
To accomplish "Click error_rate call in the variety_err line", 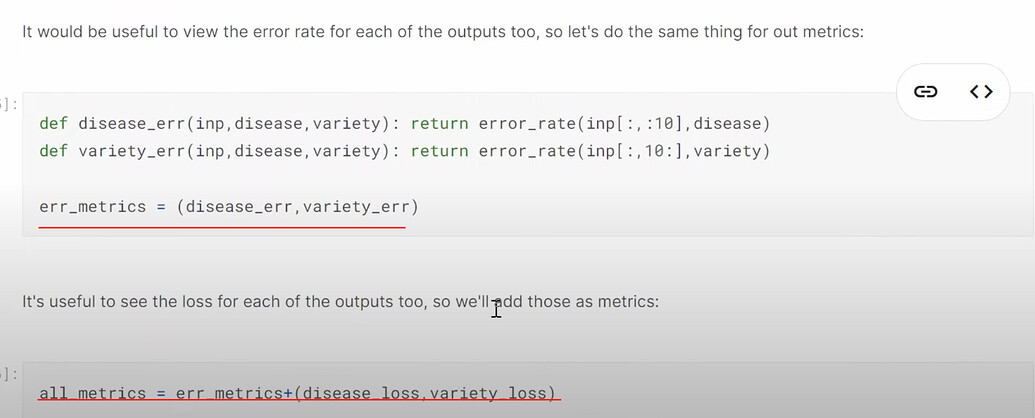I will click(x=524, y=151).
